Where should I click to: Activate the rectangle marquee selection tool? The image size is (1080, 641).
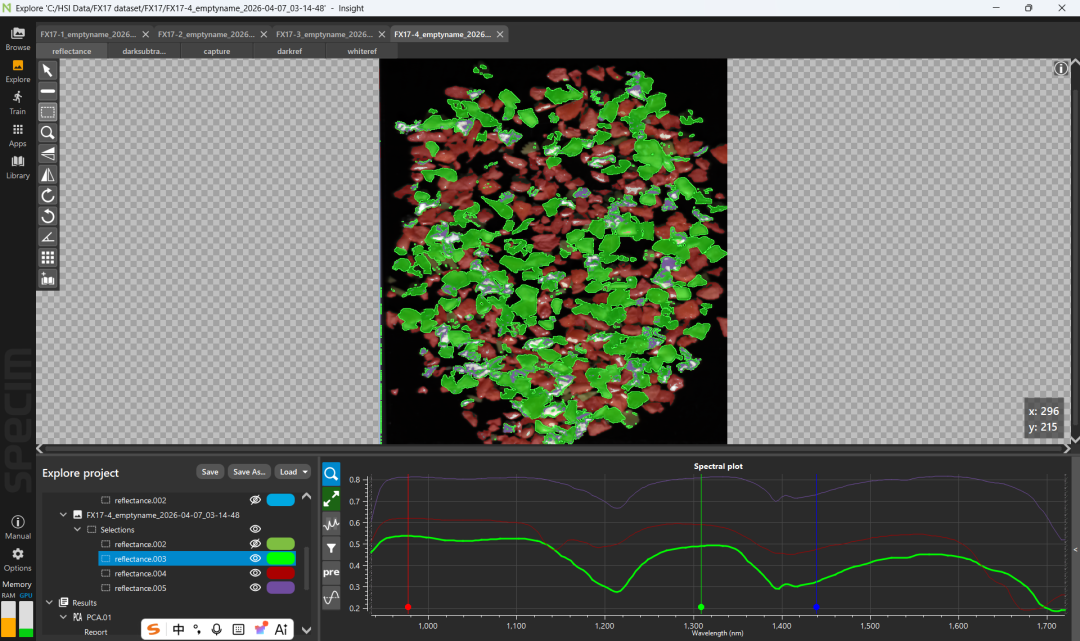pos(48,112)
